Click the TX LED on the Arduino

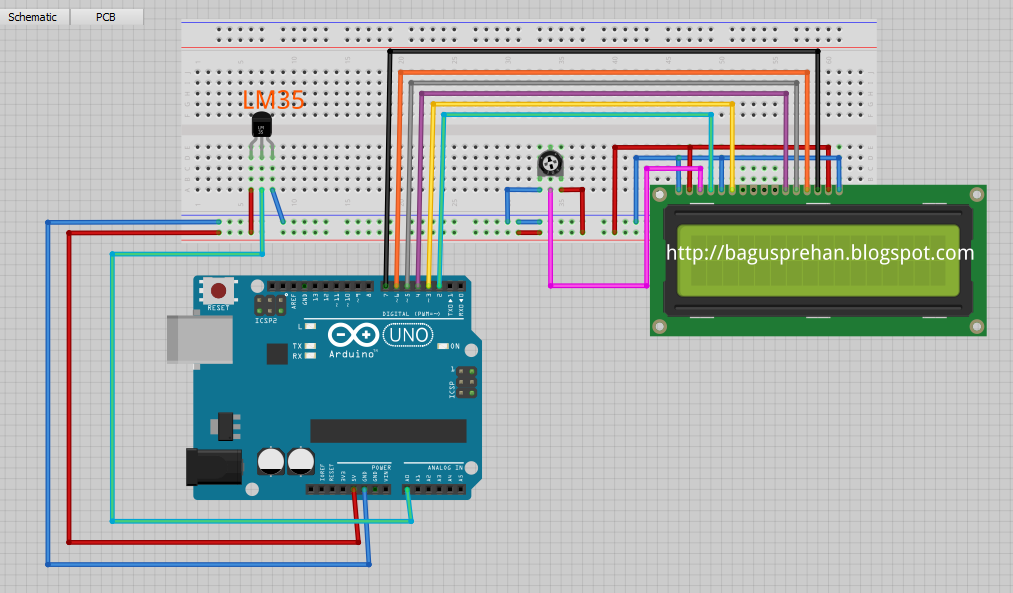310,346
